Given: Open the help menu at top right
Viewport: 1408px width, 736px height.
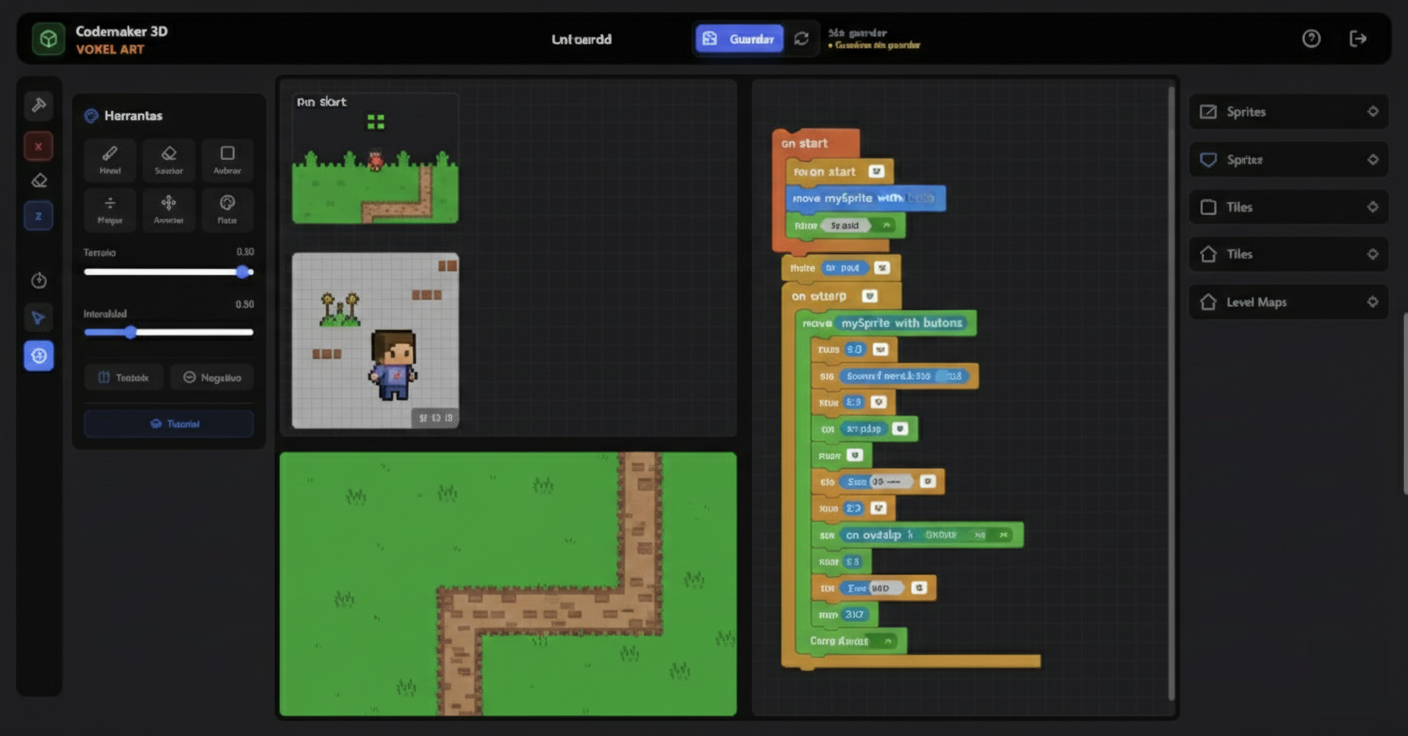Looking at the screenshot, I should [x=1311, y=38].
